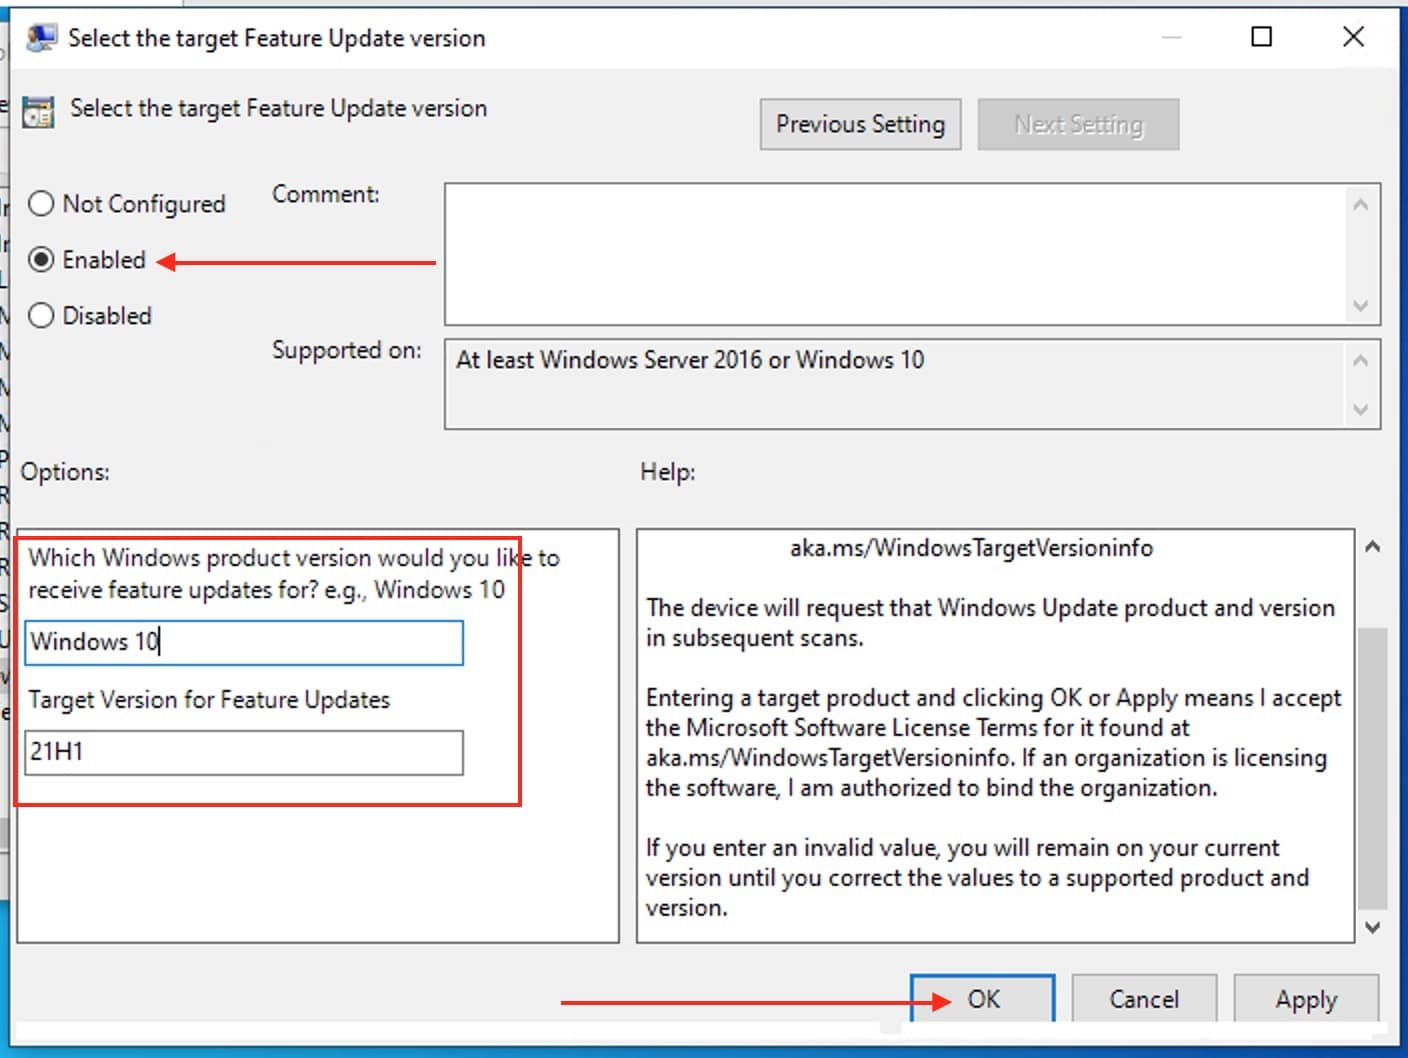Click the Next Setting button
Viewport: 1408px width, 1058px height.
(x=1078, y=124)
